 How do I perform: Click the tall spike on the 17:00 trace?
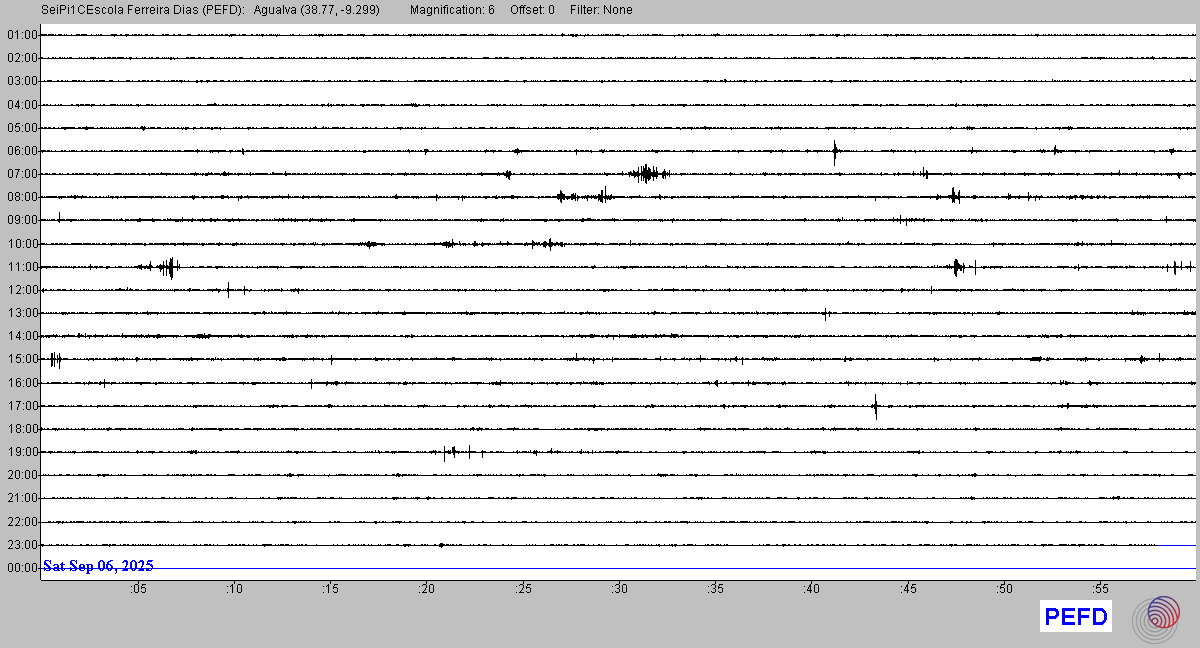point(875,406)
